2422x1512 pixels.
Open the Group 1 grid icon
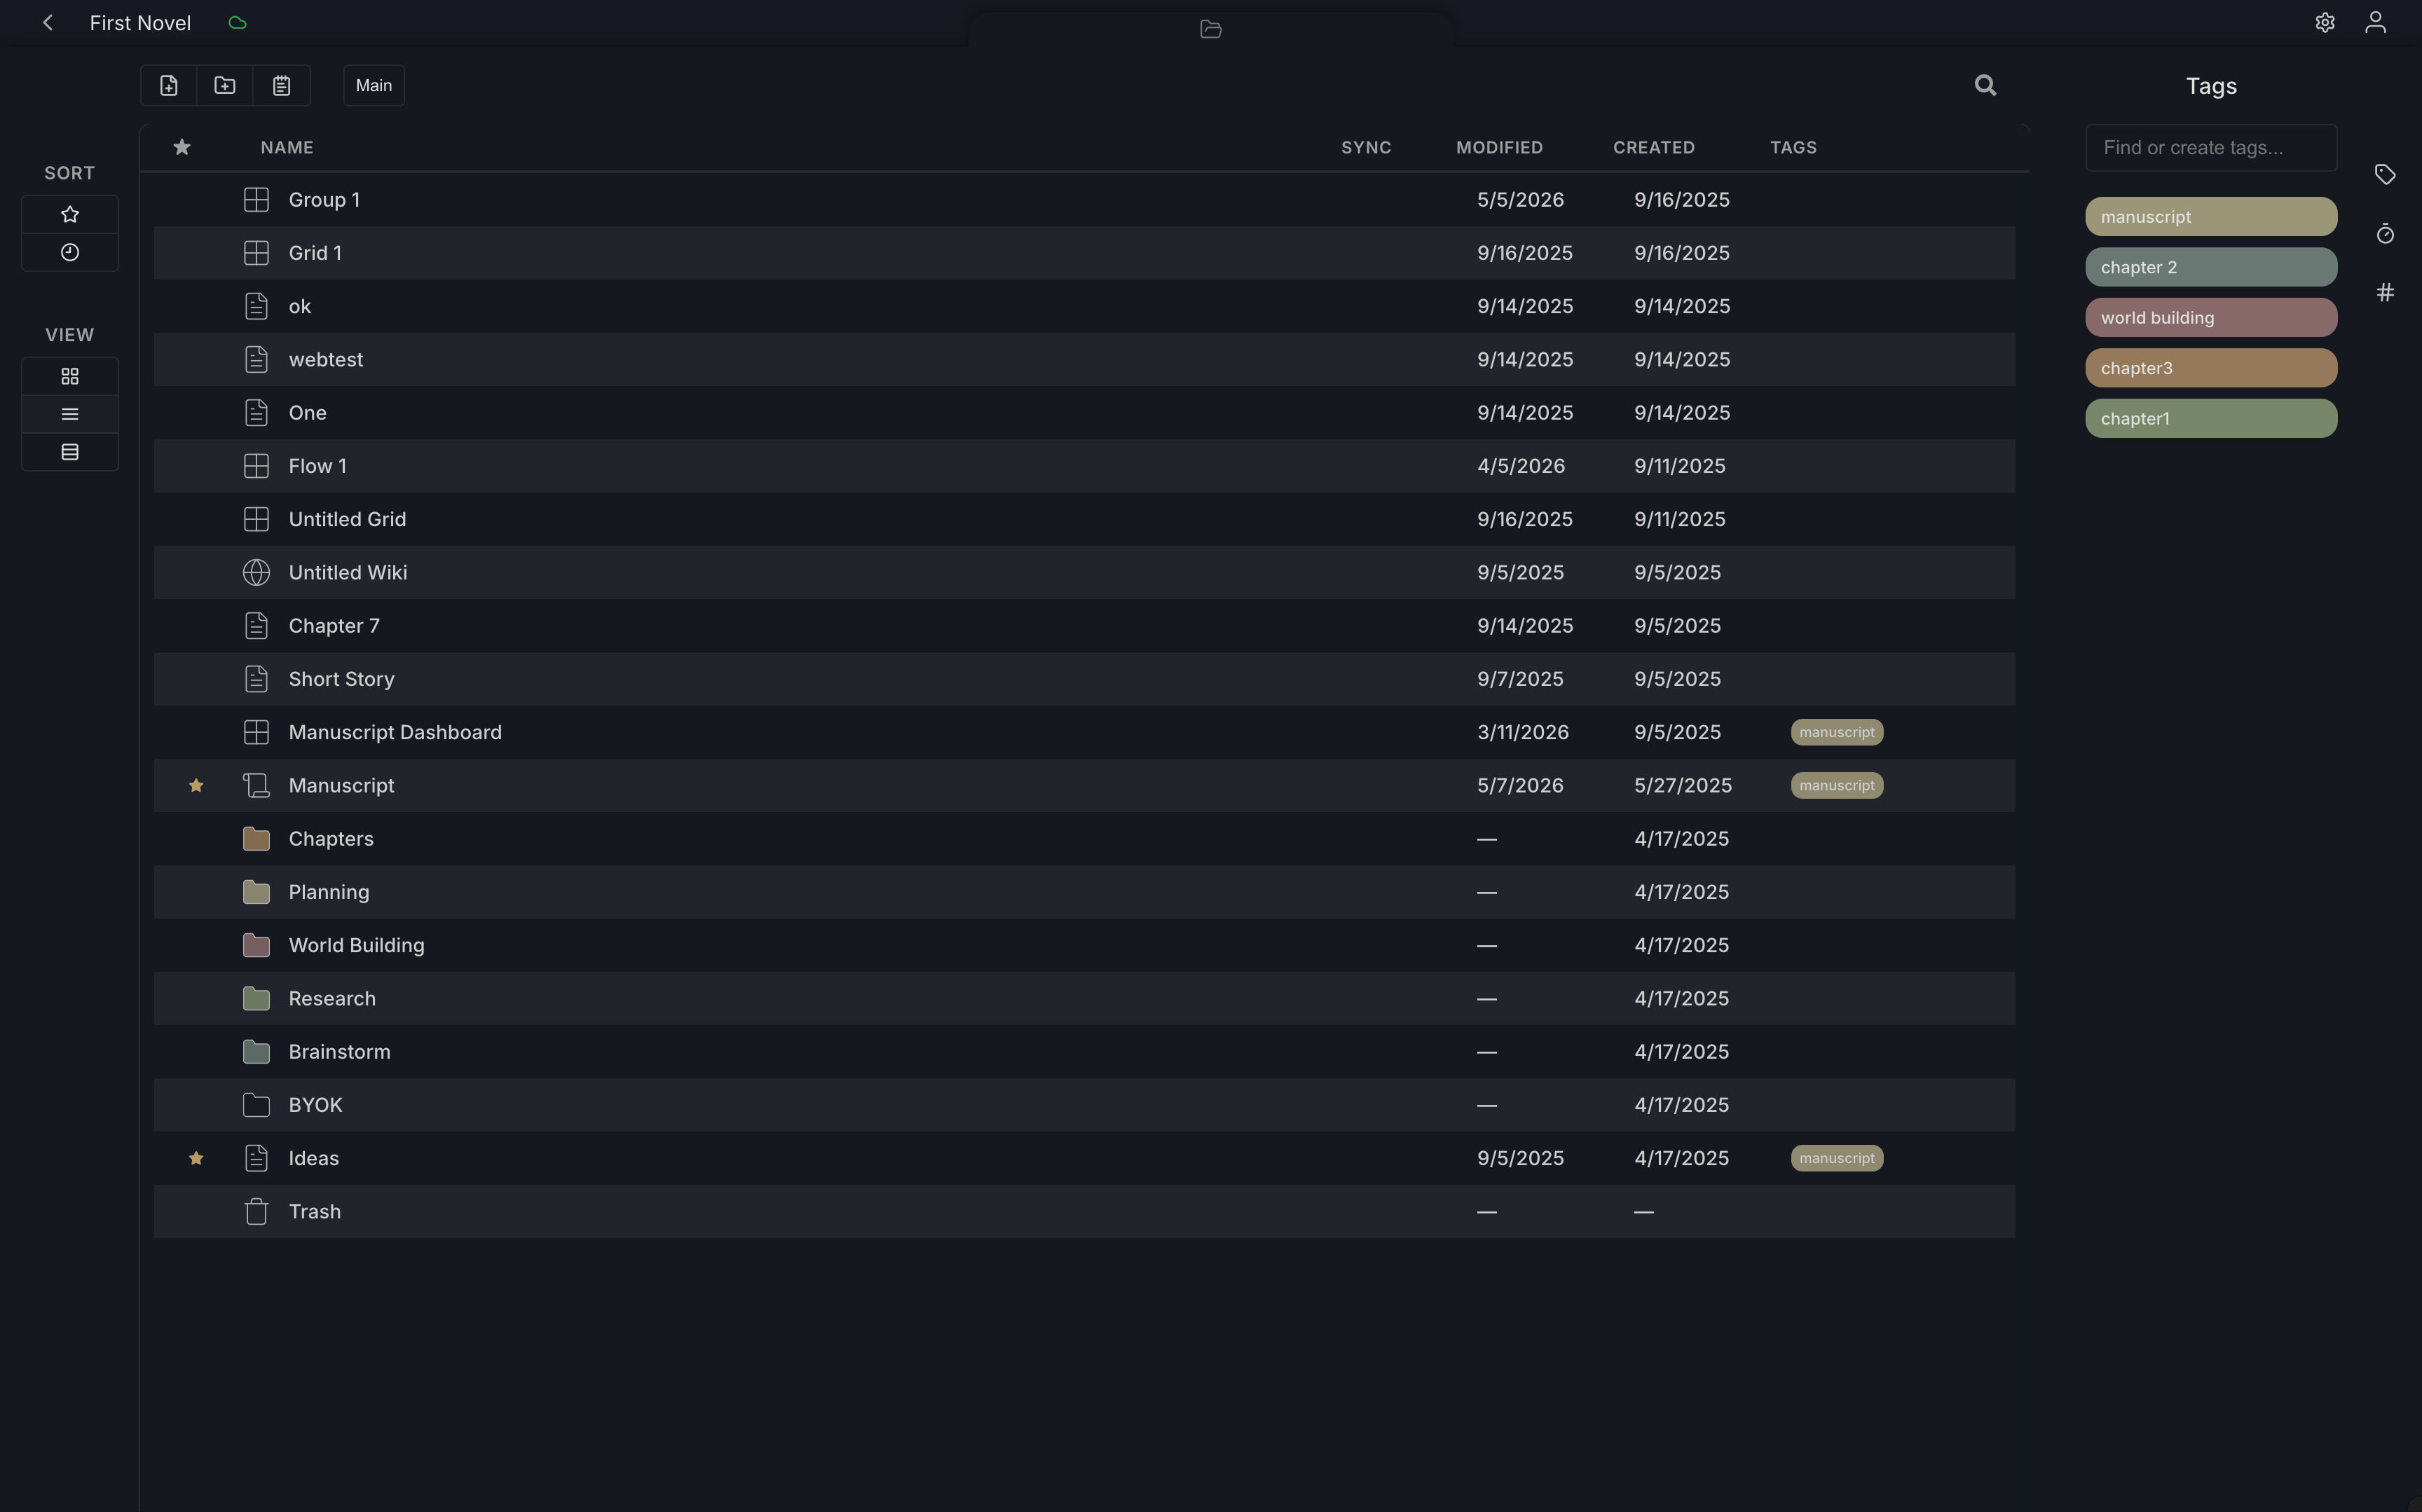coord(256,200)
